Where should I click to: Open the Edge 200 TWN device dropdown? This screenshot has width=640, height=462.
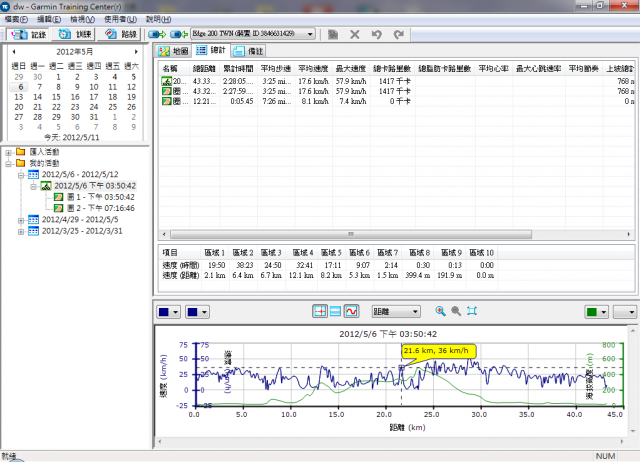pos(253,34)
